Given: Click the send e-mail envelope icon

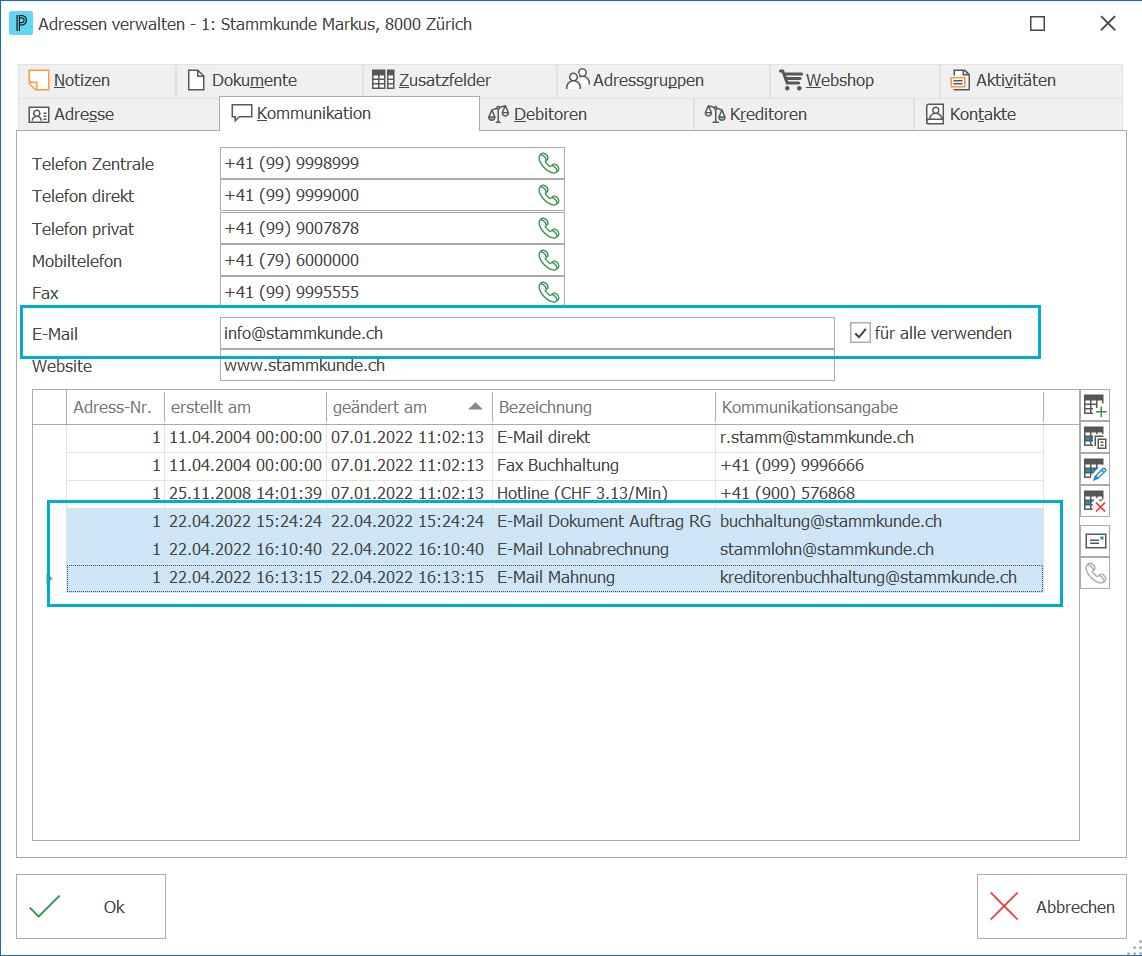Looking at the screenshot, I should click(x=1095, y=542).
